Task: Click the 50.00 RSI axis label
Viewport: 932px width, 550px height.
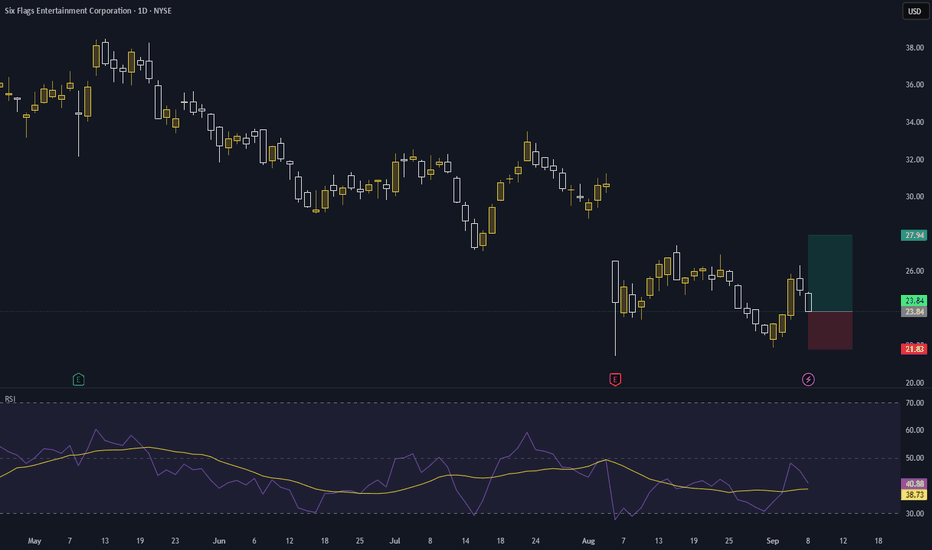Action: click(914, 458)
